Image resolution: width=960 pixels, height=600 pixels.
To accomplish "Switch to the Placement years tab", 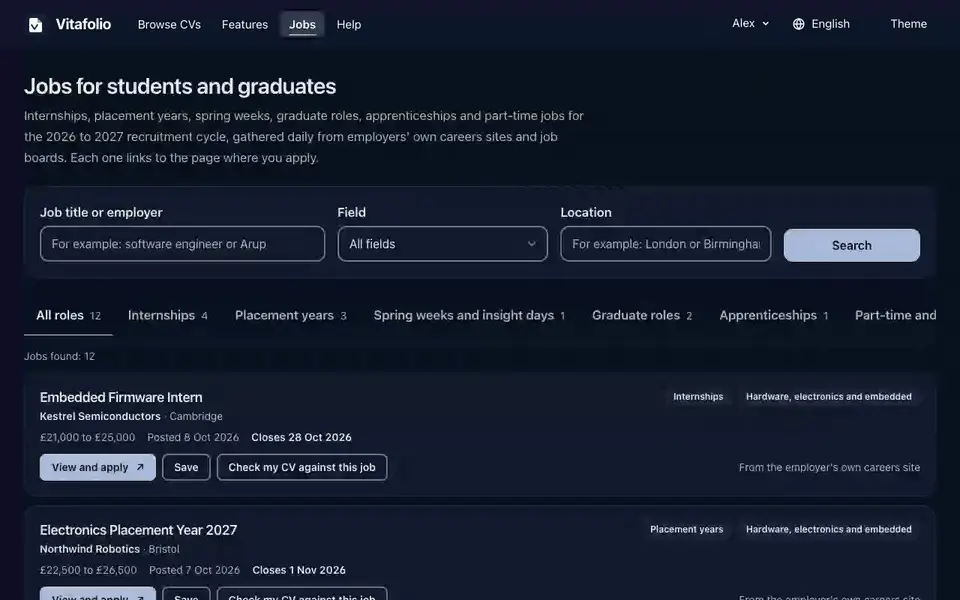I will tap(291, 315).
